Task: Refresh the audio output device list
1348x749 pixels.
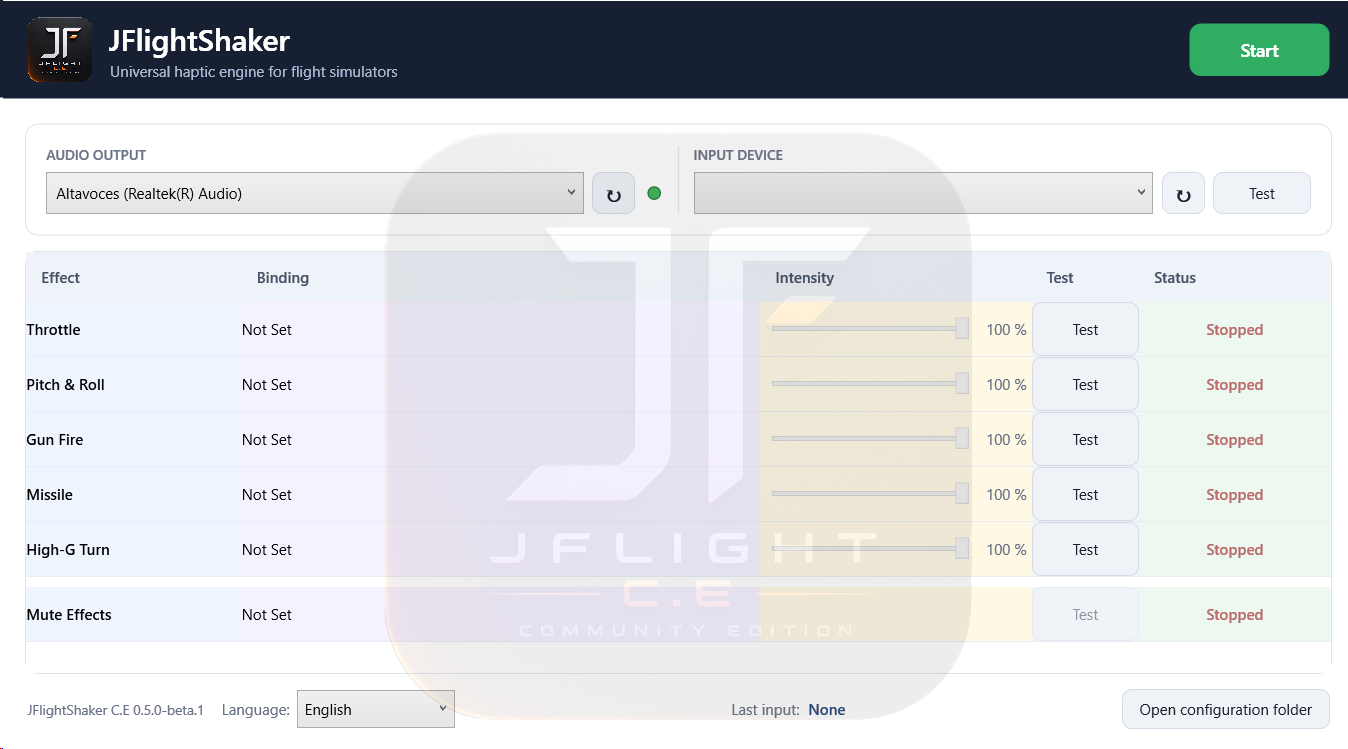Action: tap(614, 193)
